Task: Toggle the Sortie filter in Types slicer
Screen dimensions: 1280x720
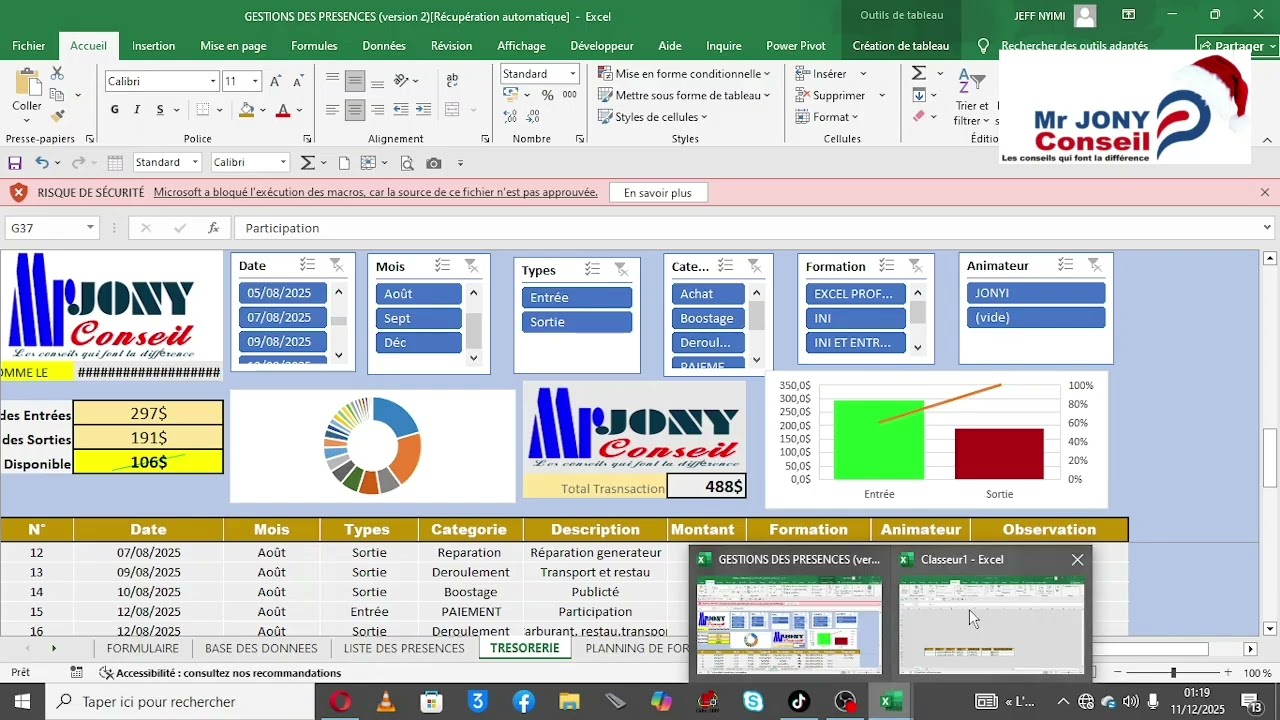Action: pos(577,322)
